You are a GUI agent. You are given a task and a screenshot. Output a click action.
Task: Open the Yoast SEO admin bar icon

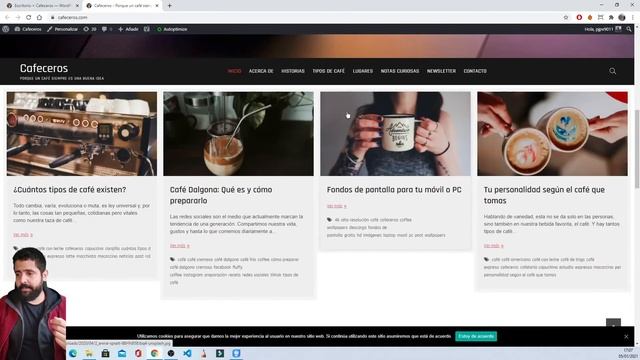[x=147, y=29]
